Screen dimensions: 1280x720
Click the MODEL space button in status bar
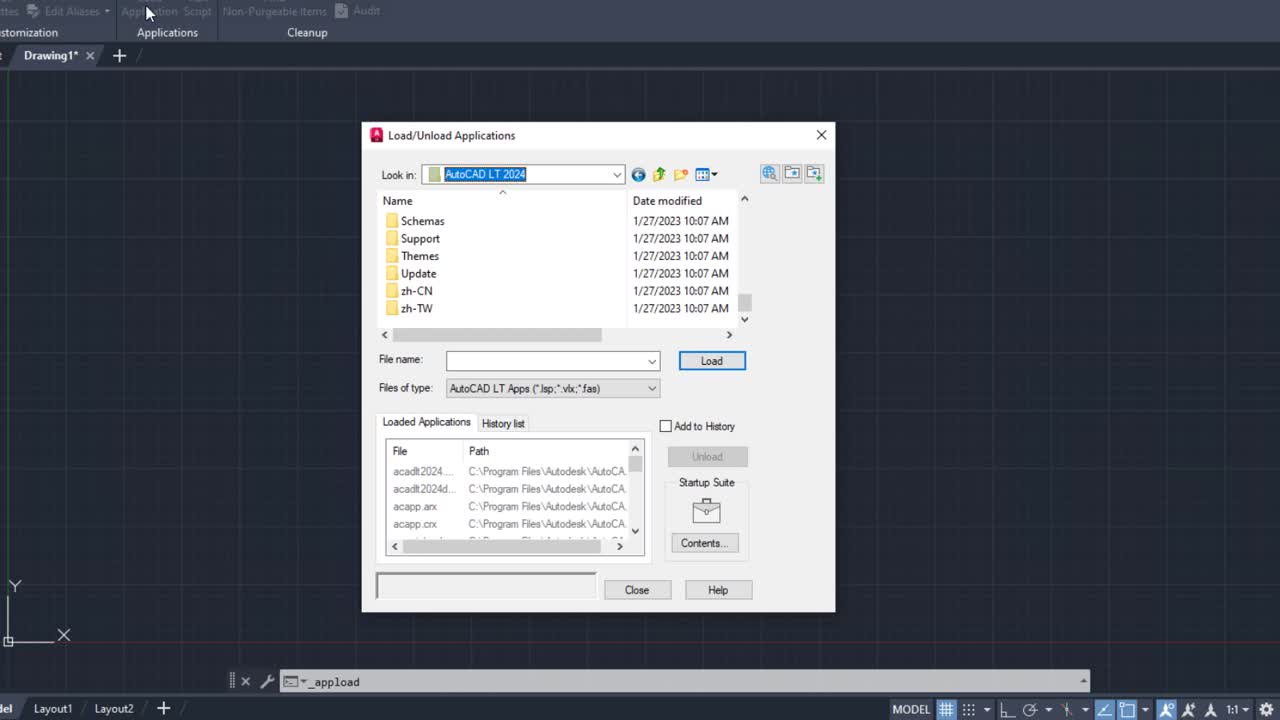tap(911, 709)
